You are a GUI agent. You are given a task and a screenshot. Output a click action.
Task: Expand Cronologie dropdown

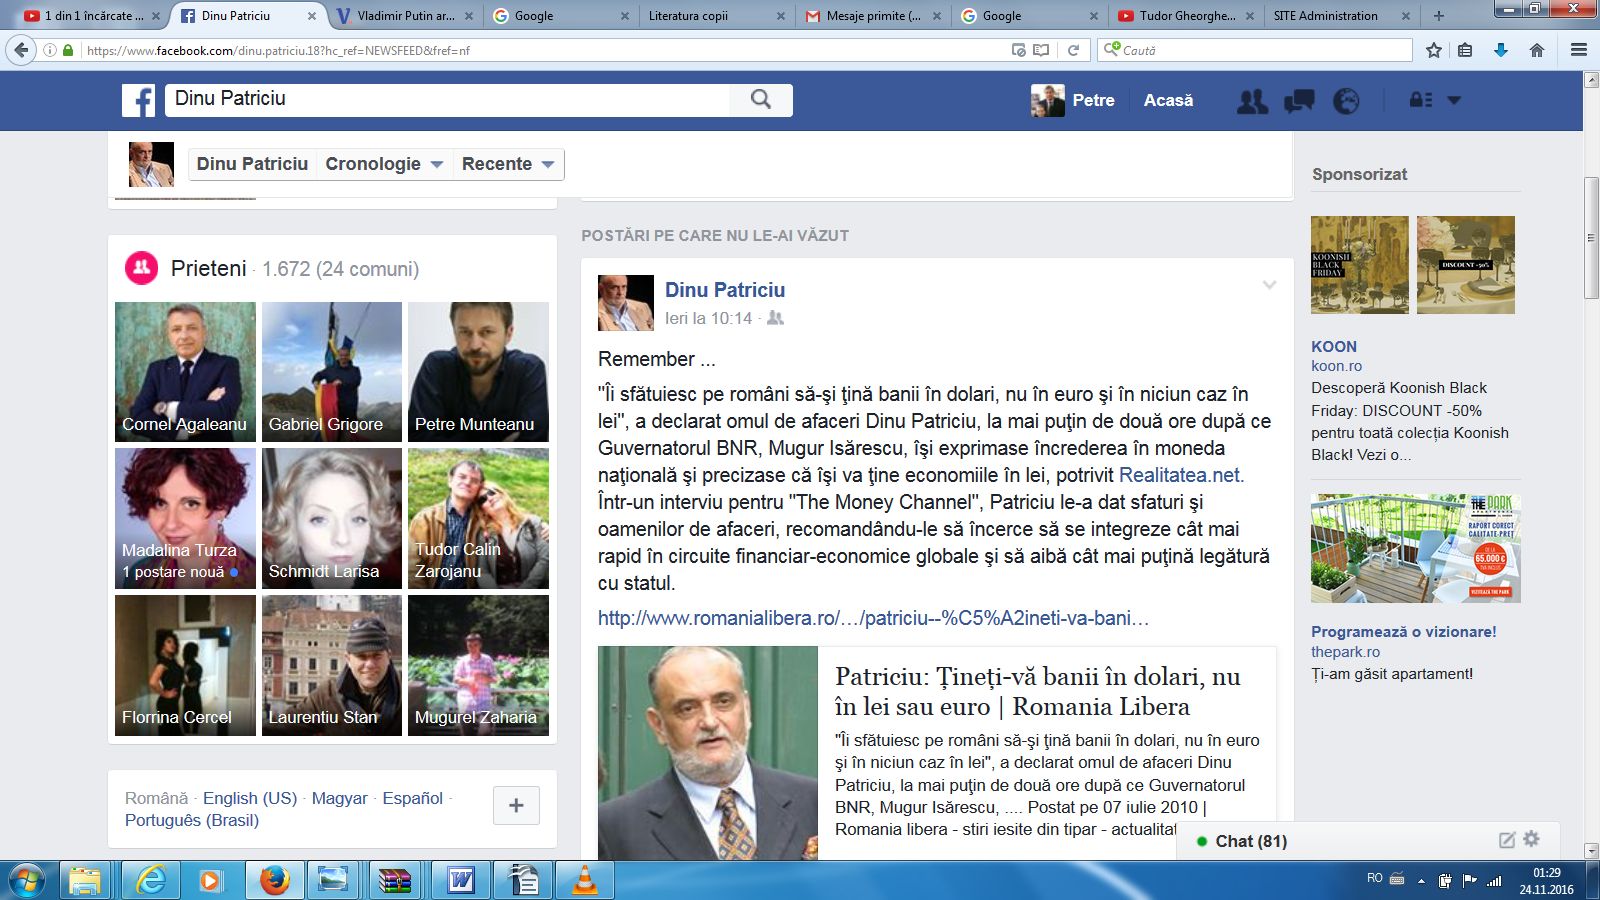point(384,164)
